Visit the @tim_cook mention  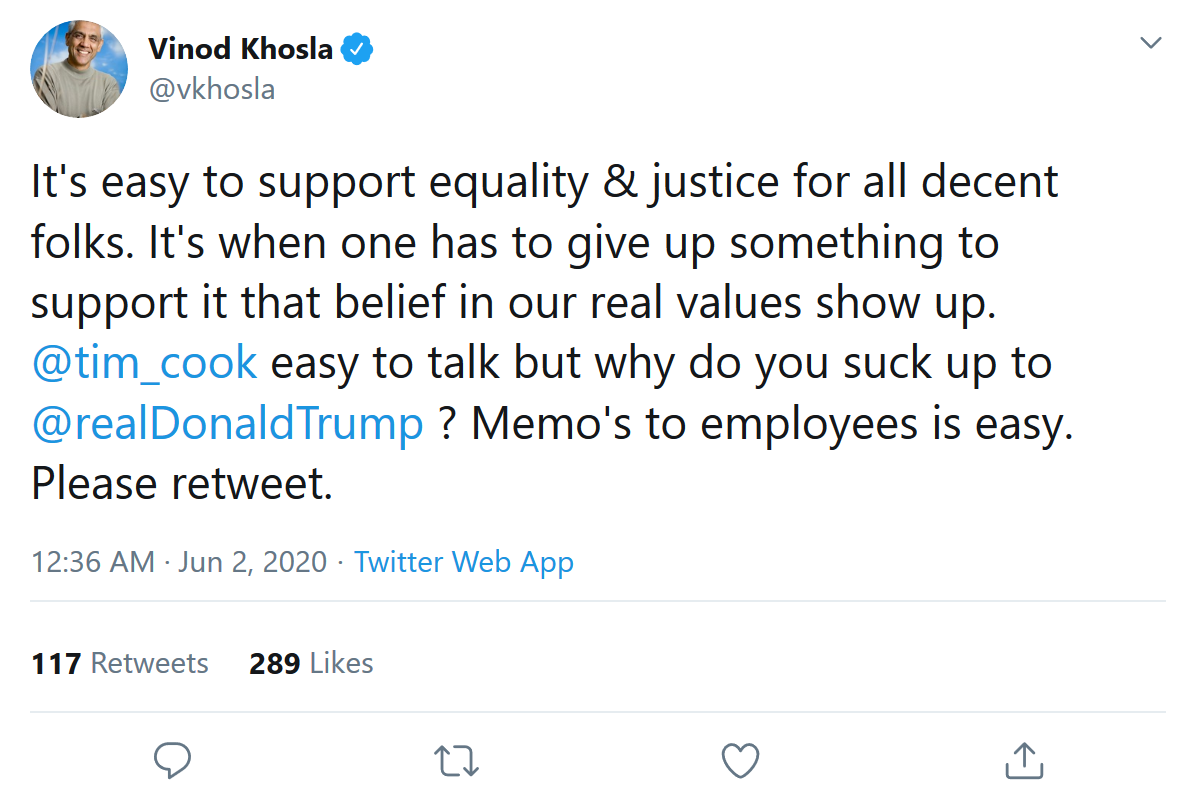[144, 363]
